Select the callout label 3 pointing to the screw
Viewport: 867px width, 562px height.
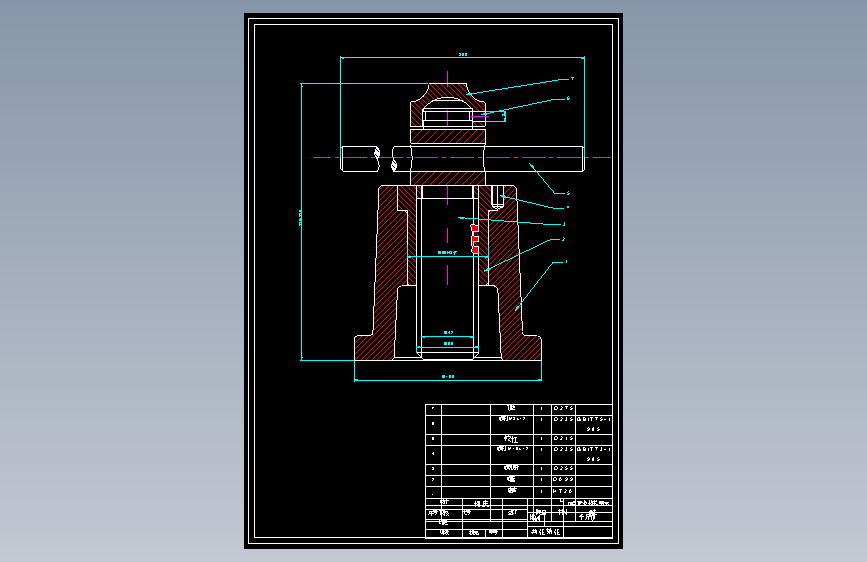(564, 224)
